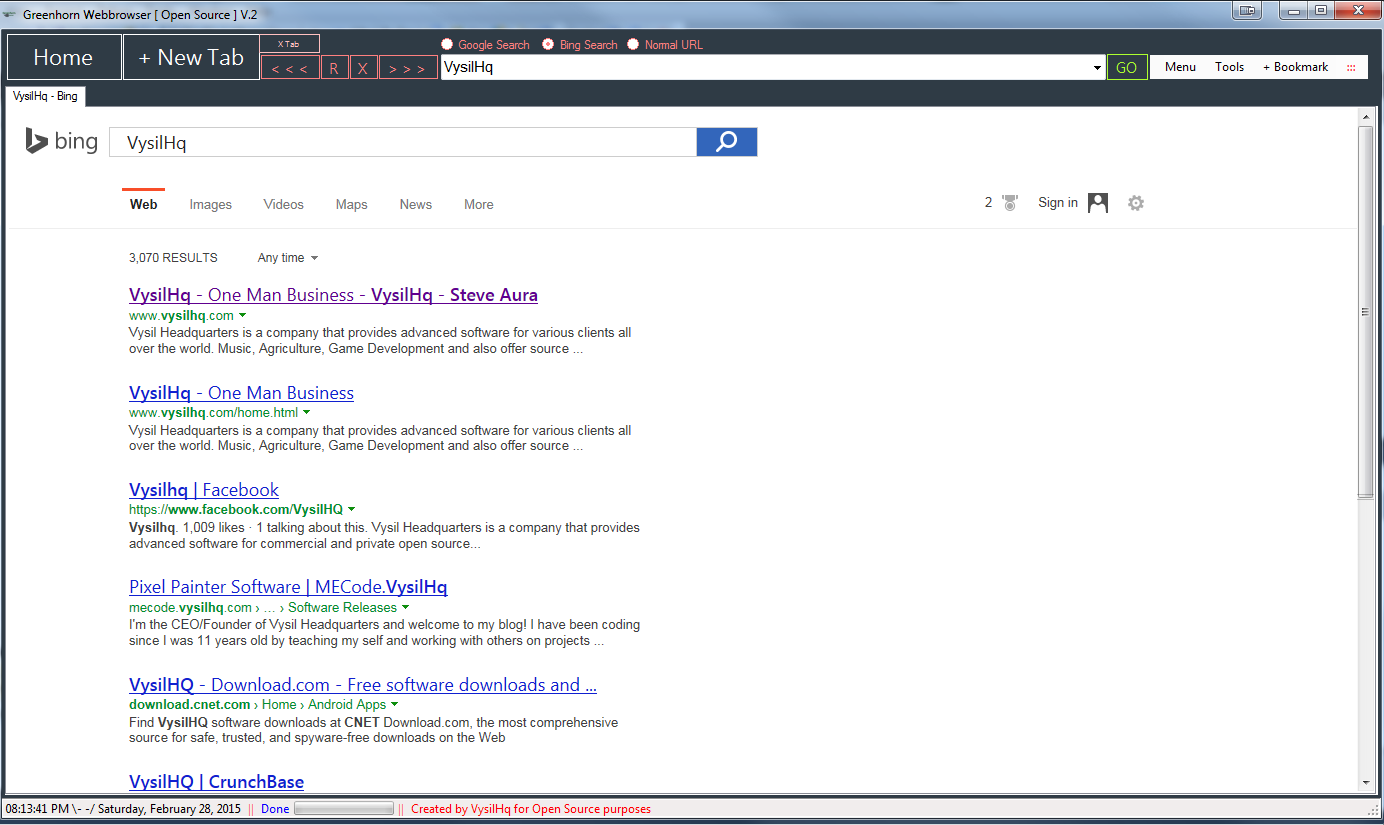Reload the page with the R button
The image size is (1384, 825).
334,67
